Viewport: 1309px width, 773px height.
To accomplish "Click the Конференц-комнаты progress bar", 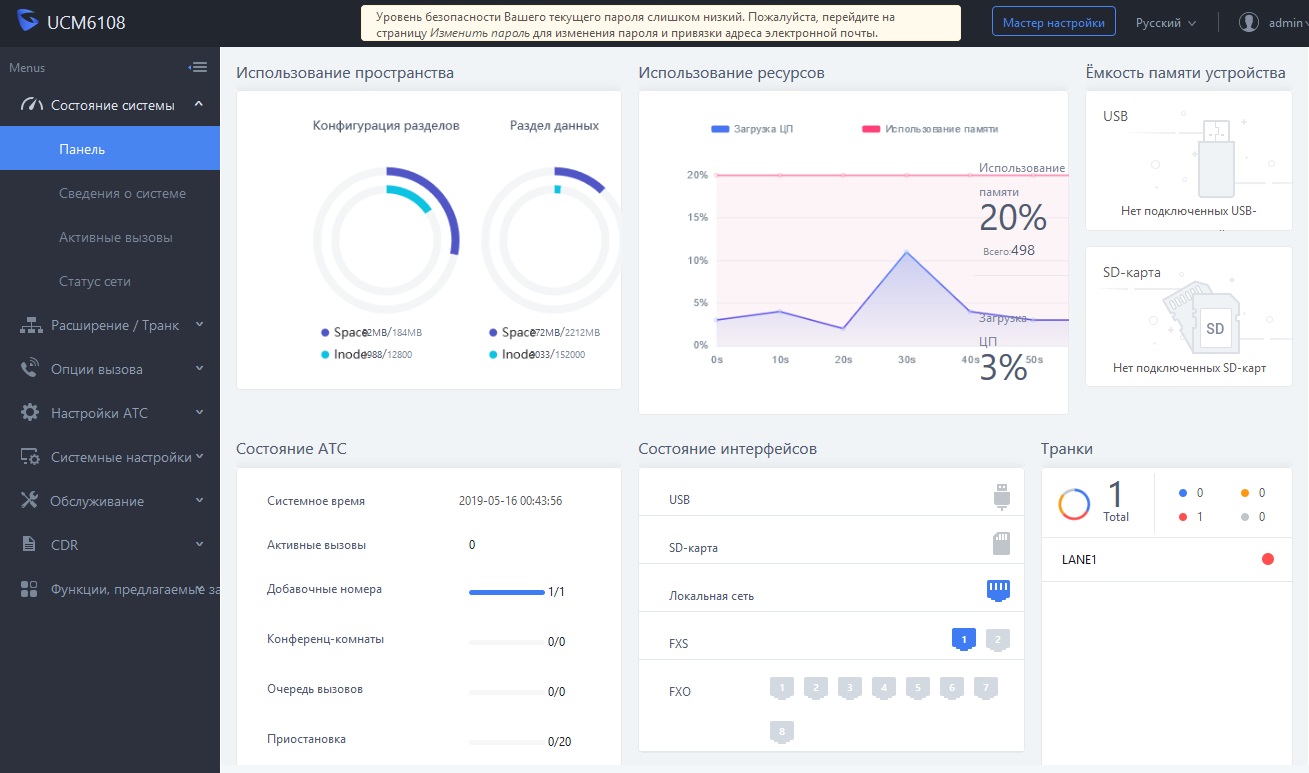I will point(506,642).
